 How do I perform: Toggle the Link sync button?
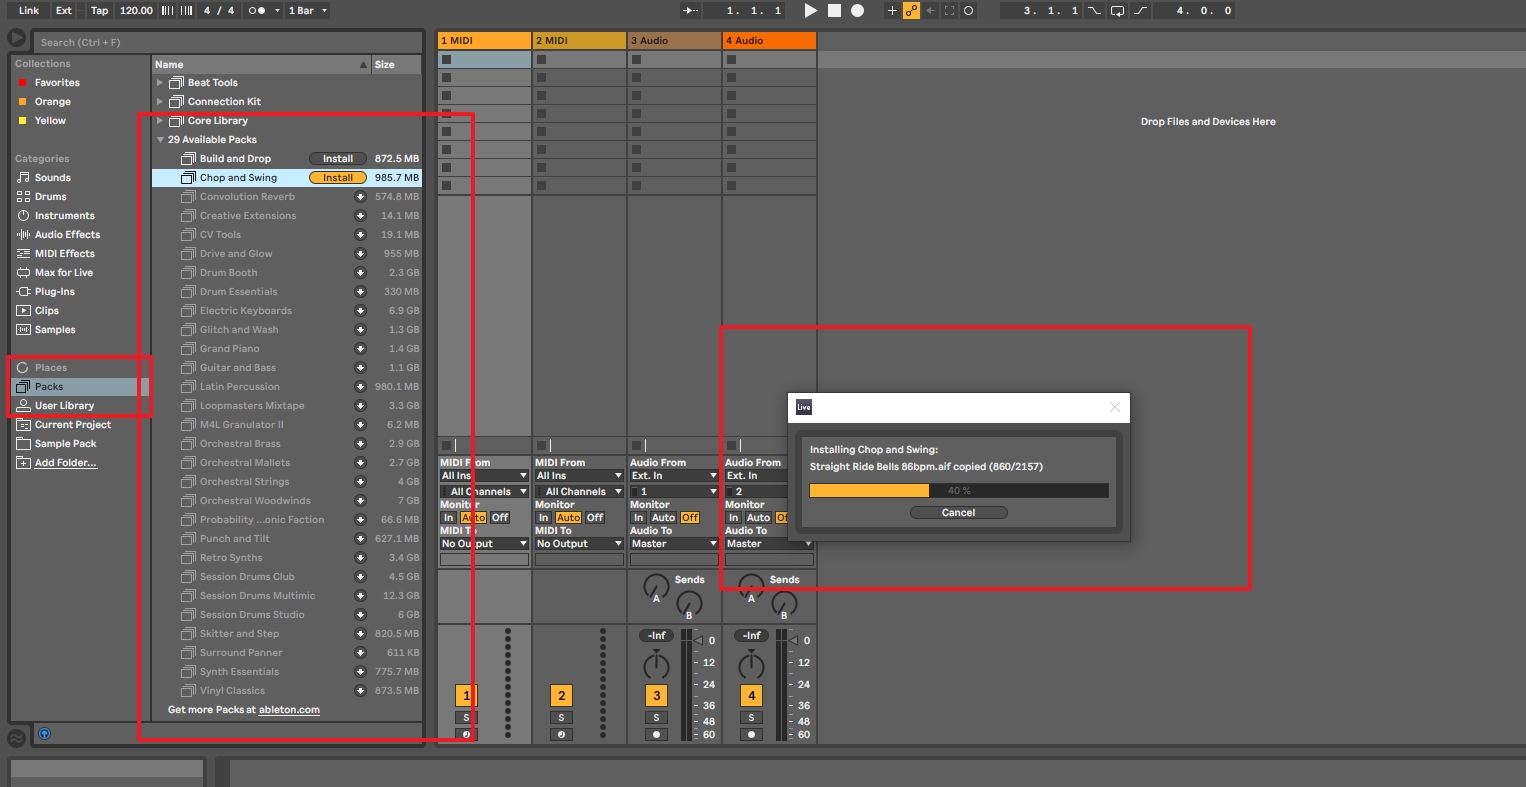(x=29, y=10)
